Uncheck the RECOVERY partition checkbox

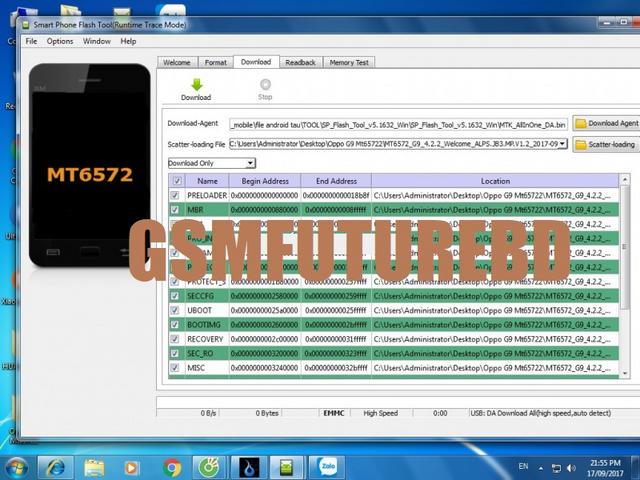point(175,339)
